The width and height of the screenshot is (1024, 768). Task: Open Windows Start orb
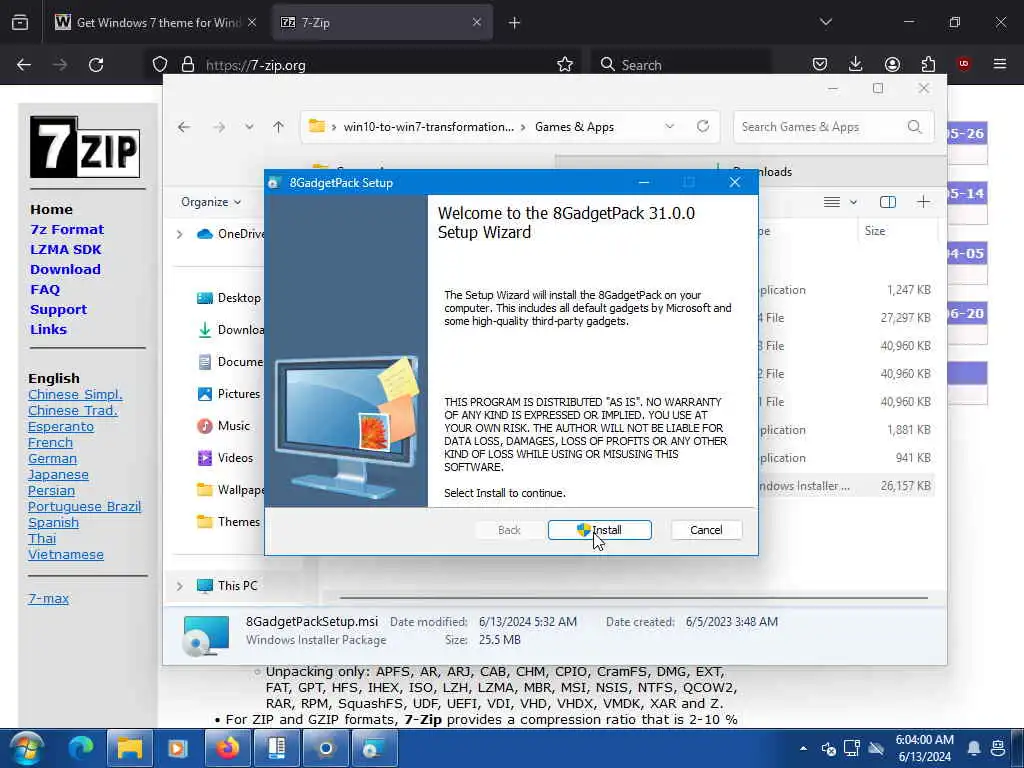[27, 748]
